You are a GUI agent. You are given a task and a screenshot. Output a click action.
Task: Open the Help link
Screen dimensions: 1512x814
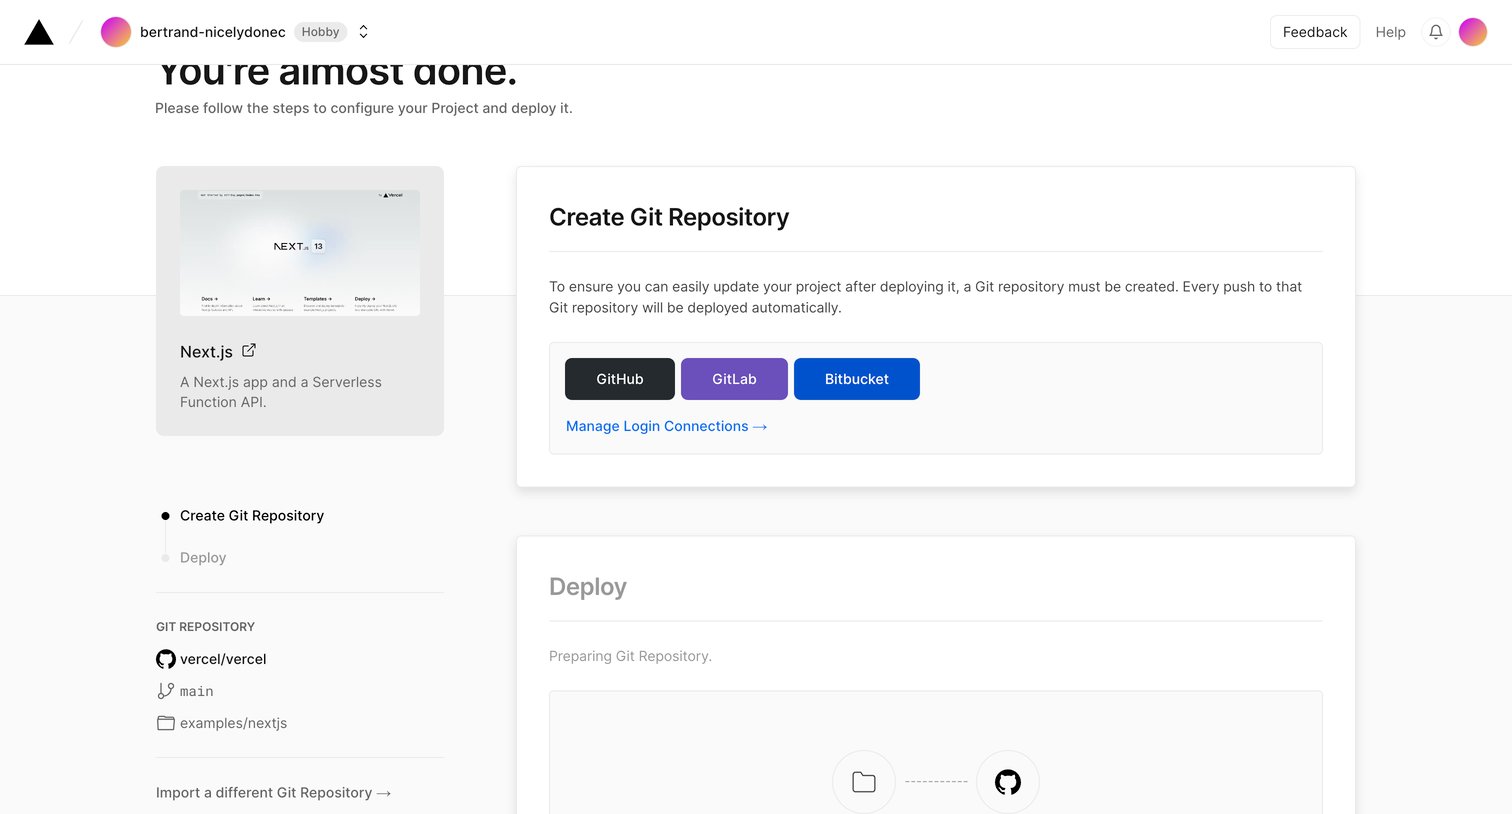click(x=1390, y=32)
